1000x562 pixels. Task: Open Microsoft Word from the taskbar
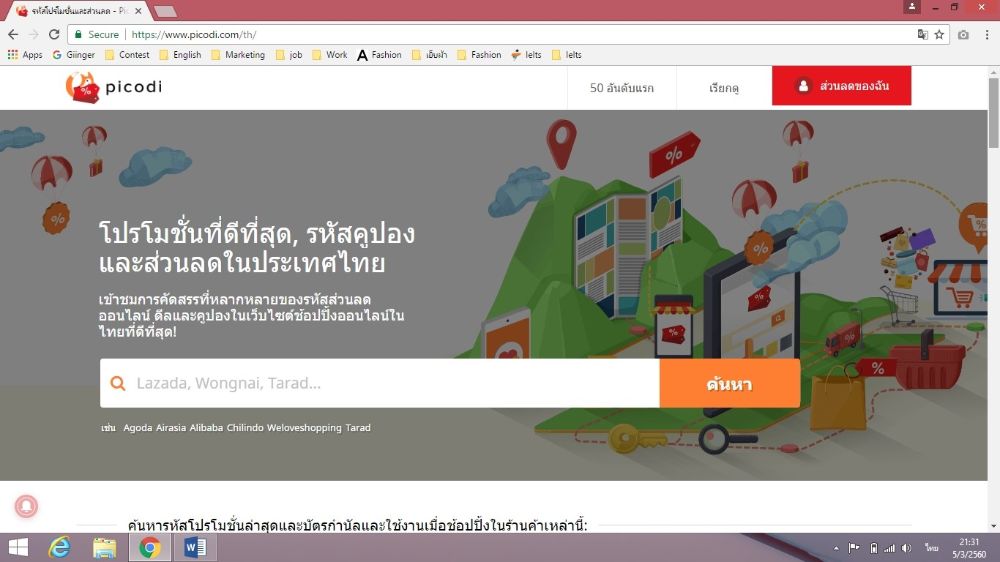195,547
